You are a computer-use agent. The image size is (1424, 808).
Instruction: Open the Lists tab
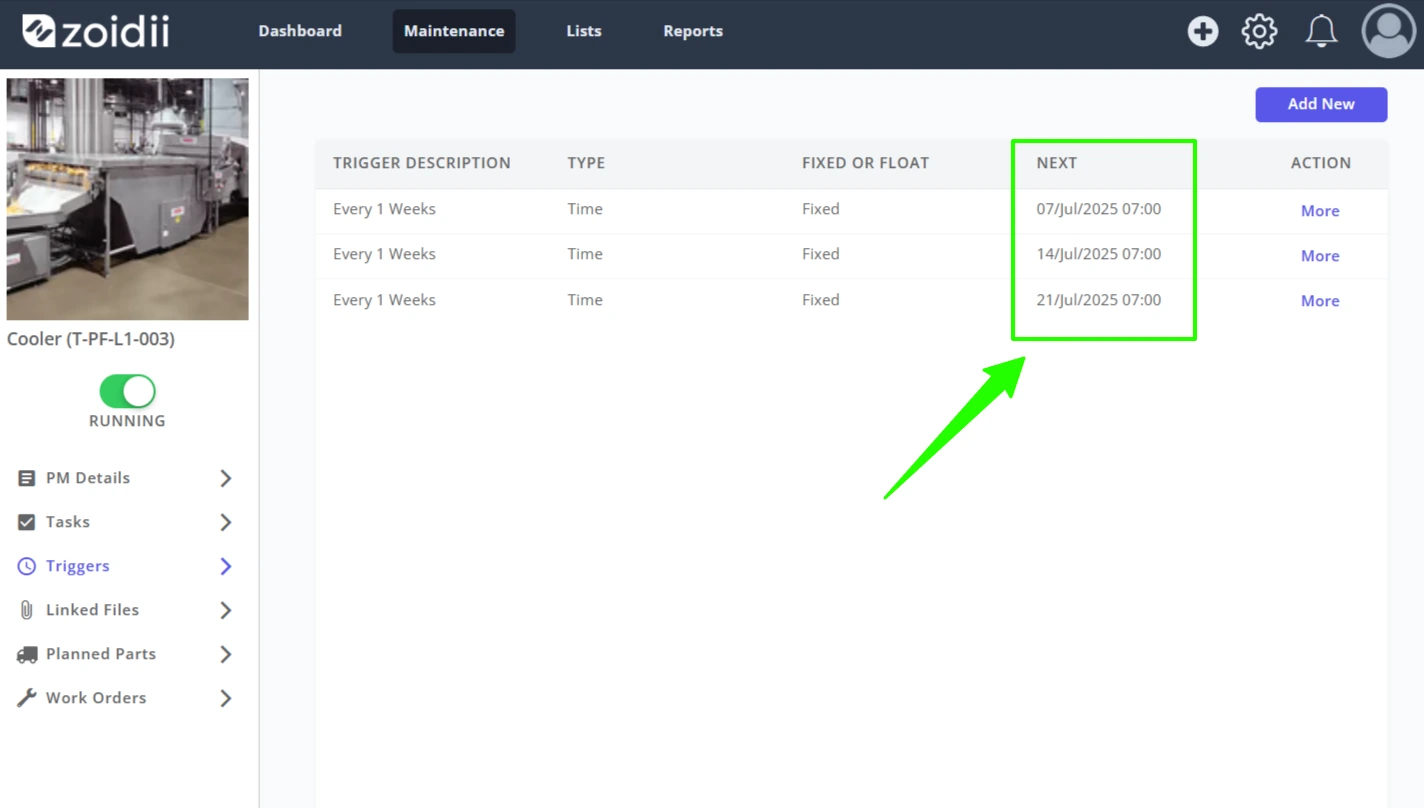584,31
